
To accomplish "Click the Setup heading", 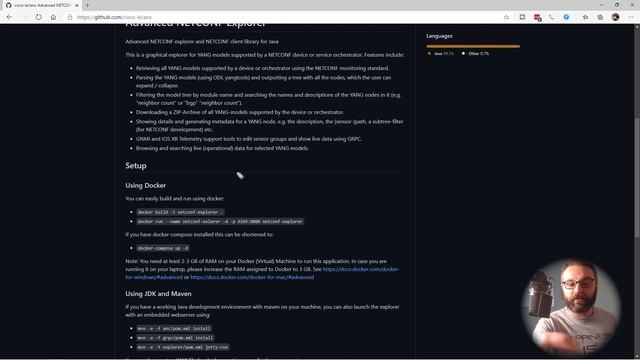I will (x=136, y=166).
